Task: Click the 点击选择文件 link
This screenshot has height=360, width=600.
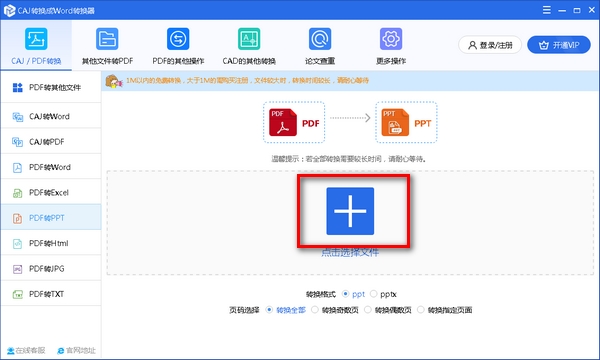Action: pos(350,252)
